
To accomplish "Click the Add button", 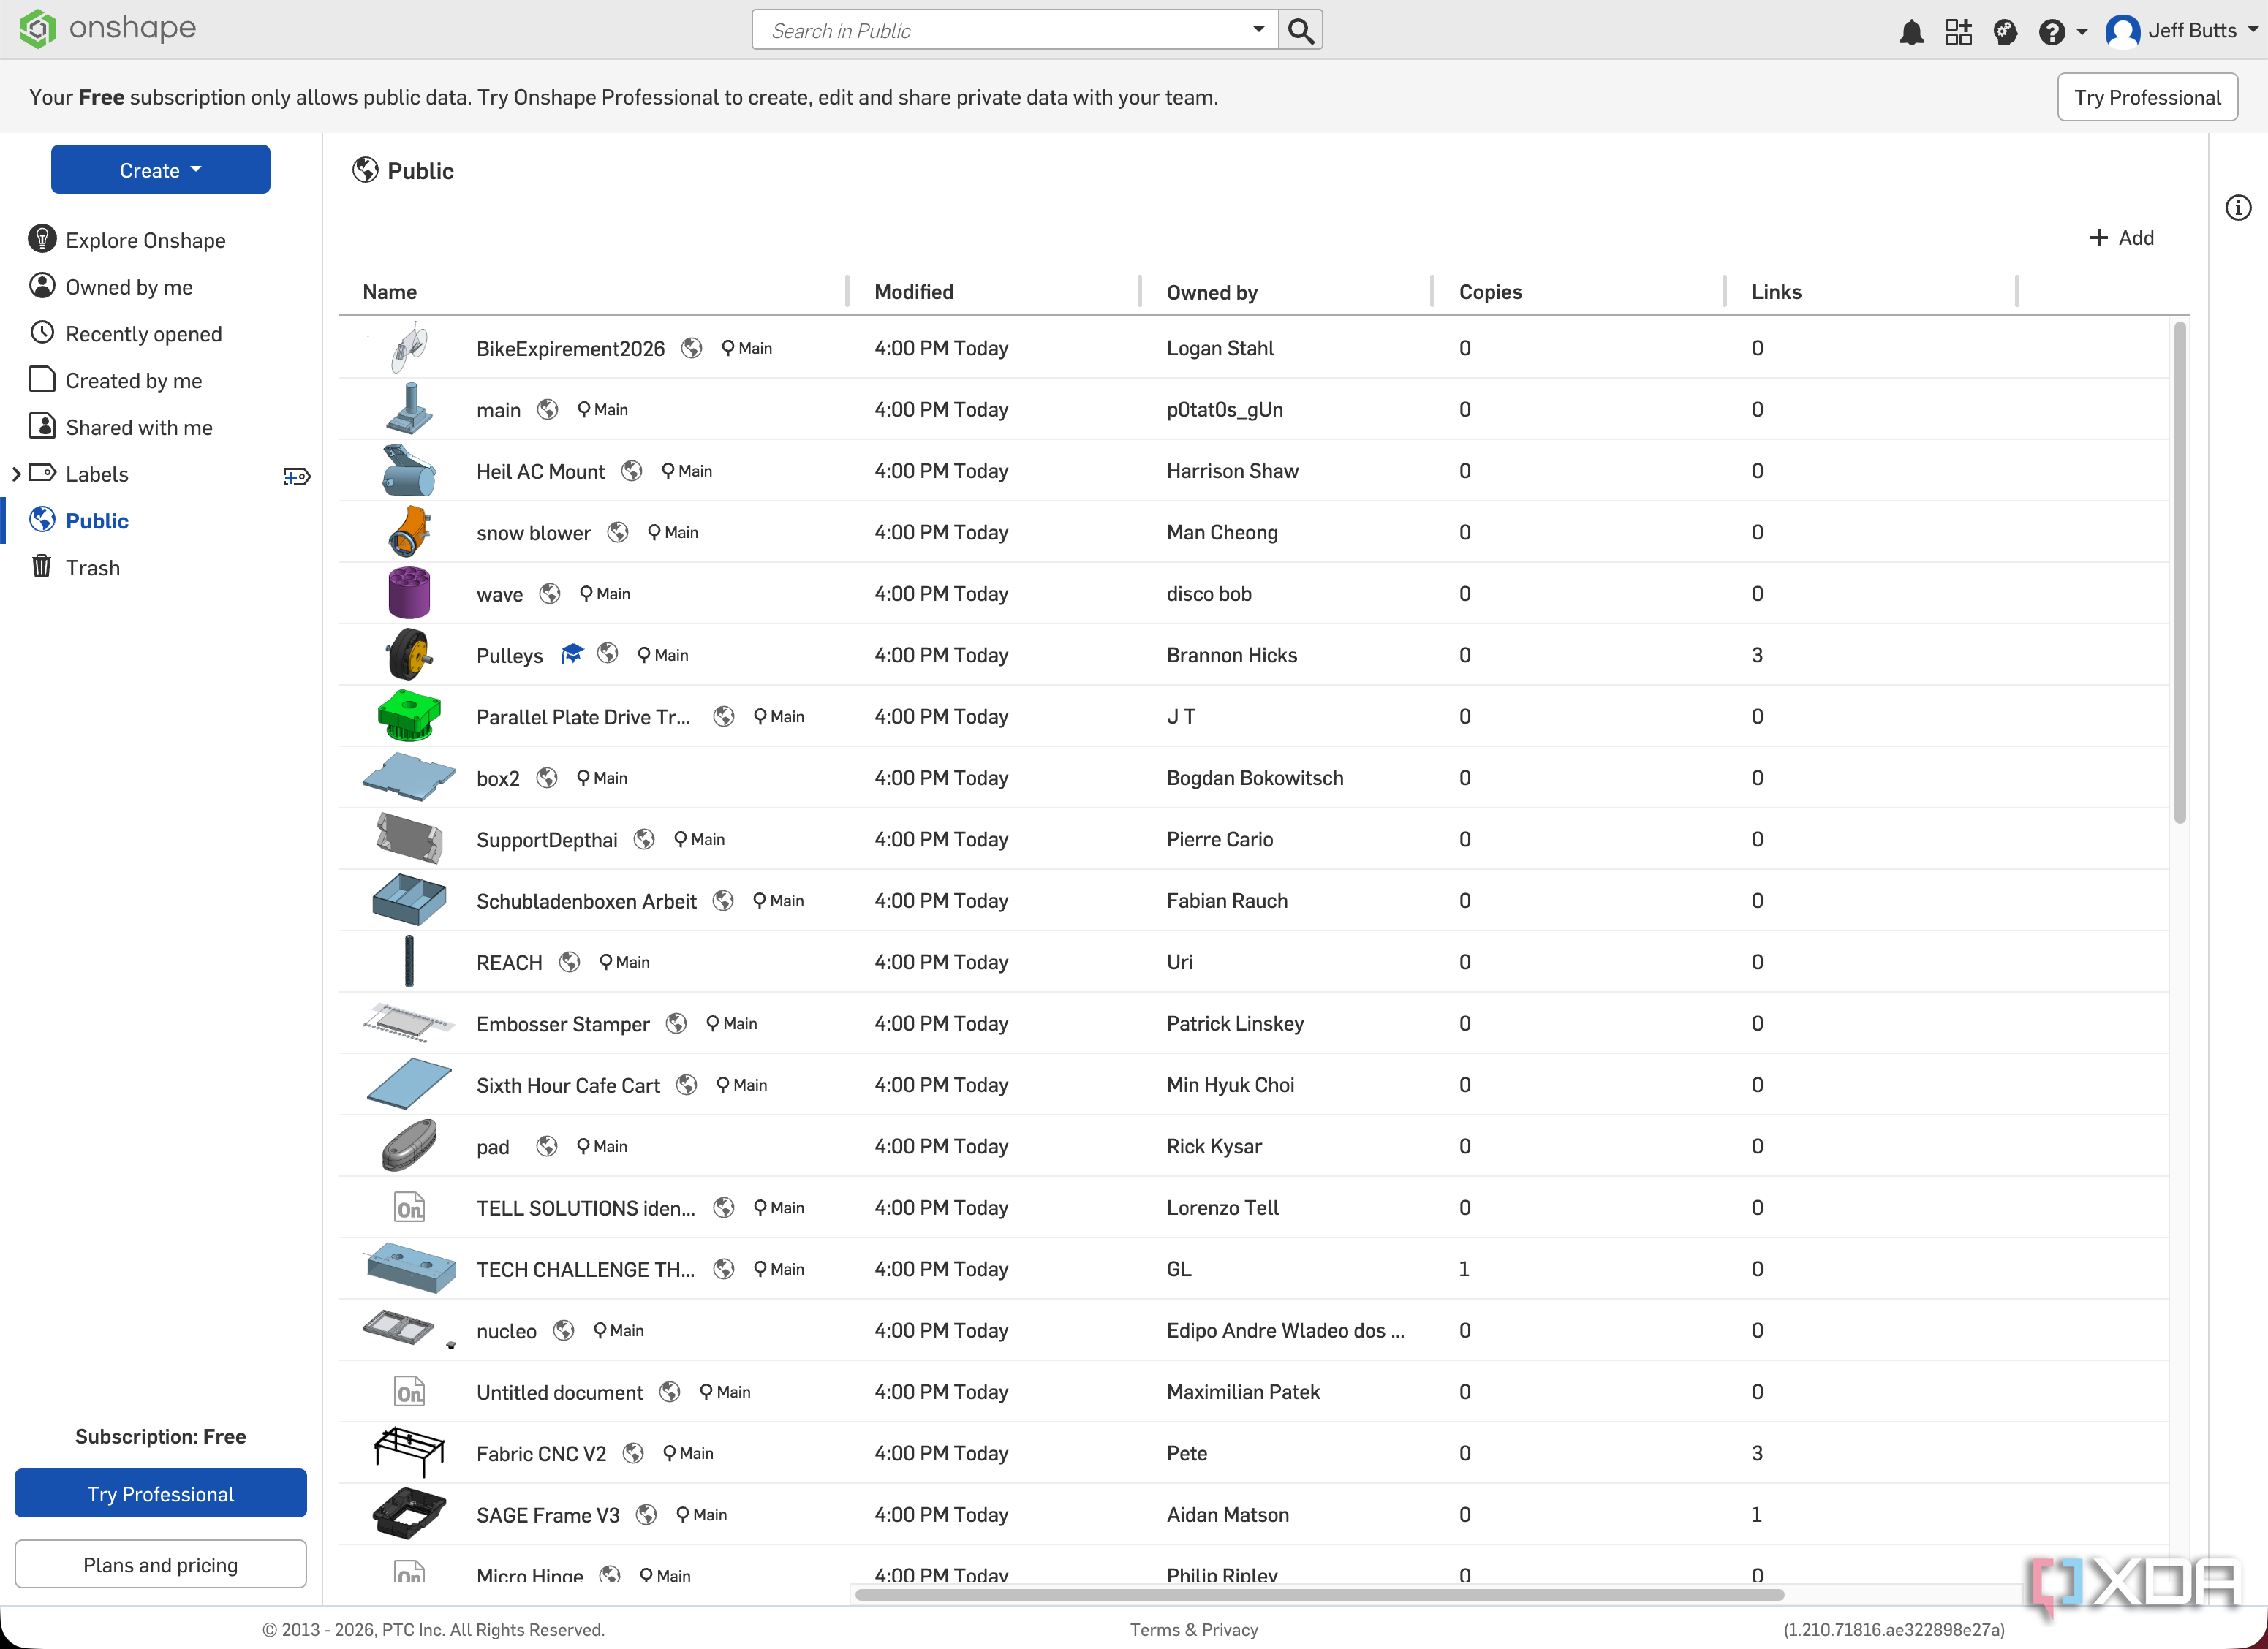I will tap(2121, 237).
